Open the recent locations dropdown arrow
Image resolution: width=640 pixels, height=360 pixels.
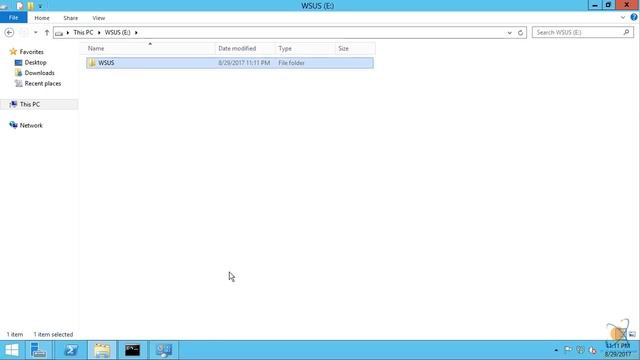(x=36, y=33)
